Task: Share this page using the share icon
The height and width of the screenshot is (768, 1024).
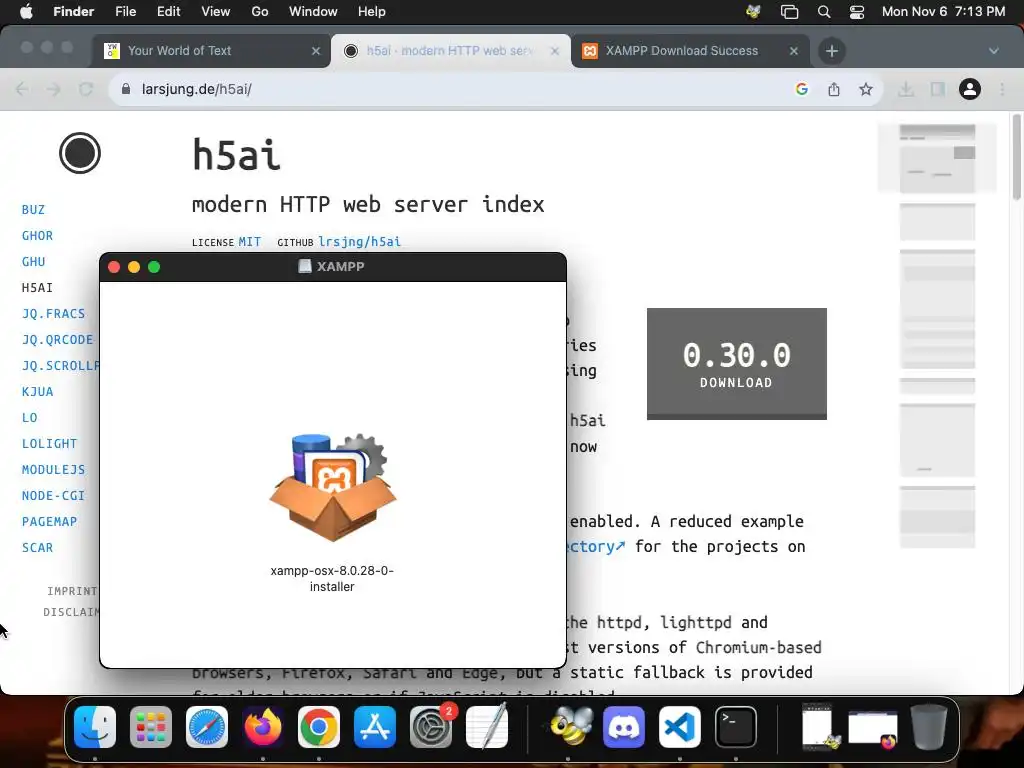Action: (834, 89)
